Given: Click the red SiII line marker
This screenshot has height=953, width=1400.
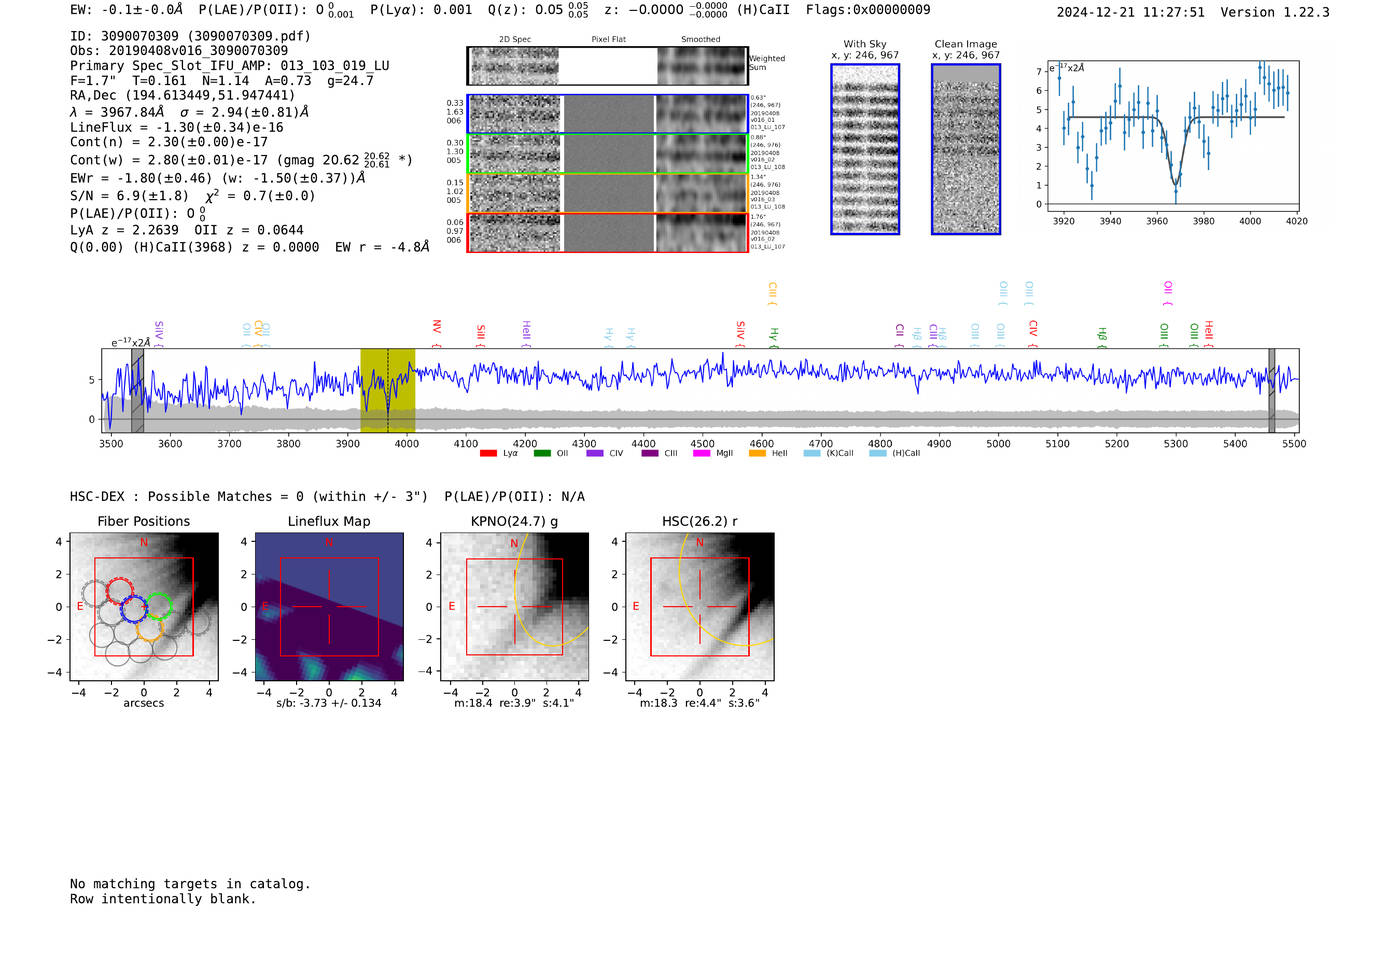Looking at the screenshot, I should coord(481,336).
